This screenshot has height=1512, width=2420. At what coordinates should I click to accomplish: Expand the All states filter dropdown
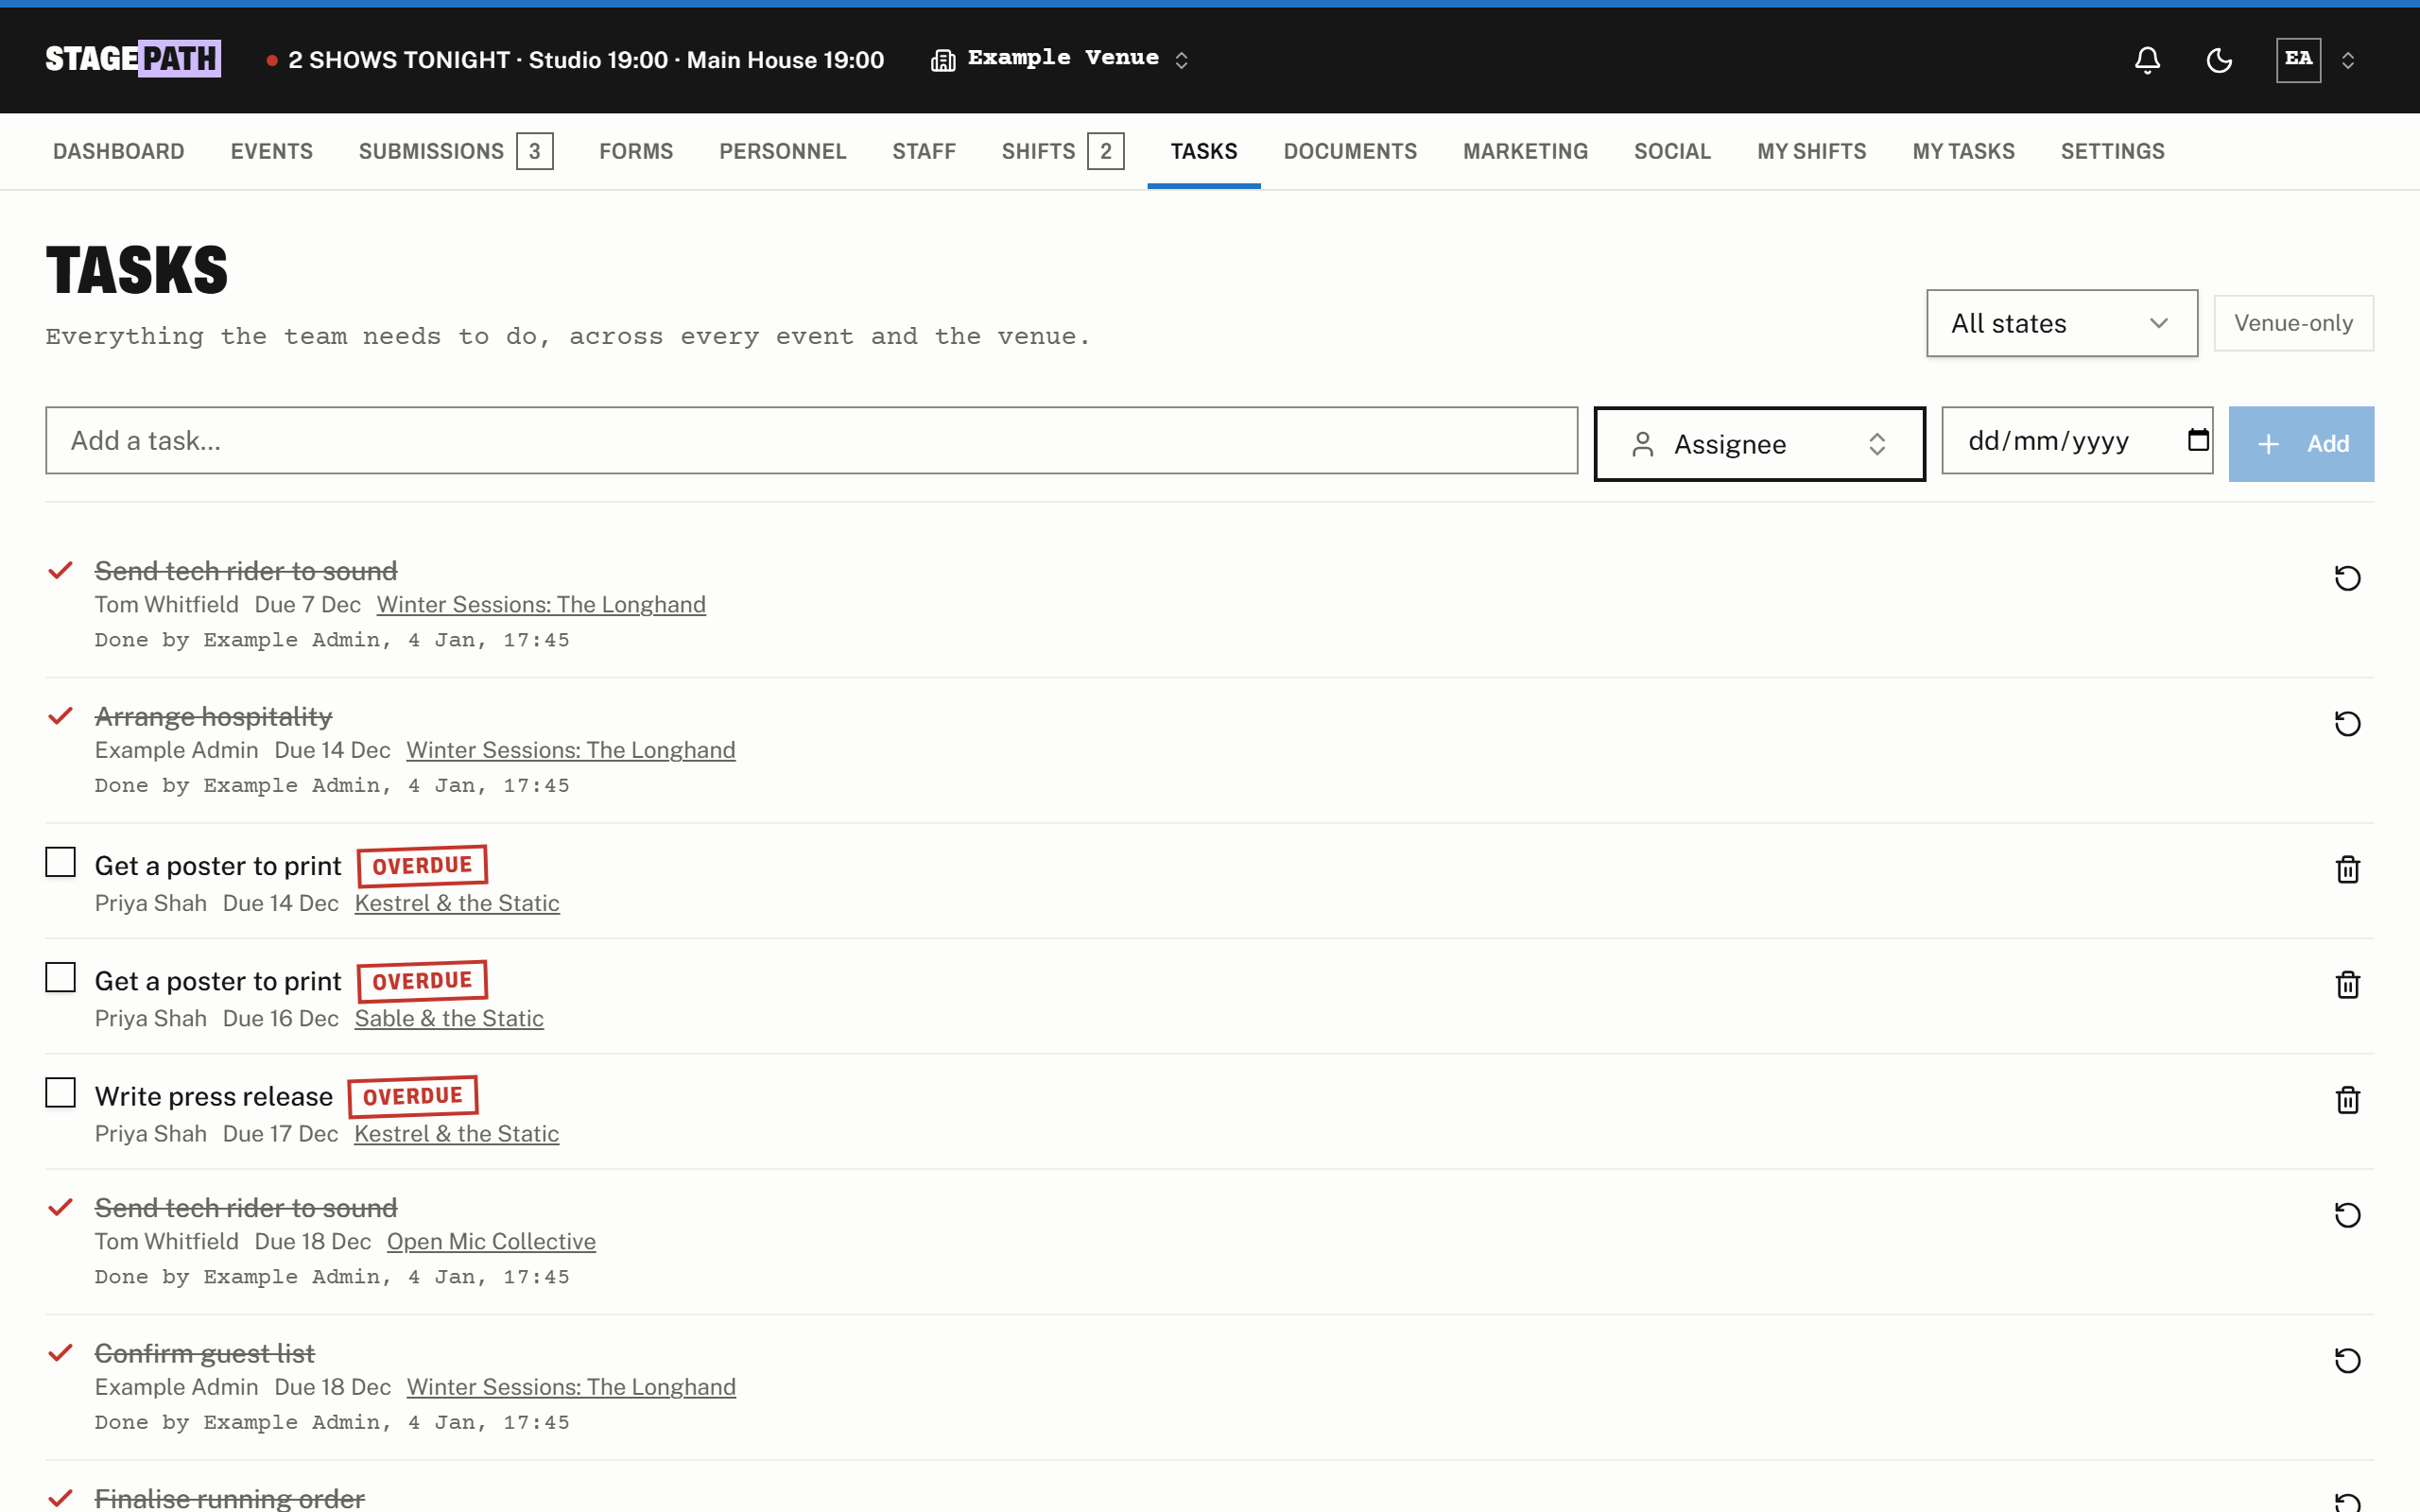(x=2061, y=323)
